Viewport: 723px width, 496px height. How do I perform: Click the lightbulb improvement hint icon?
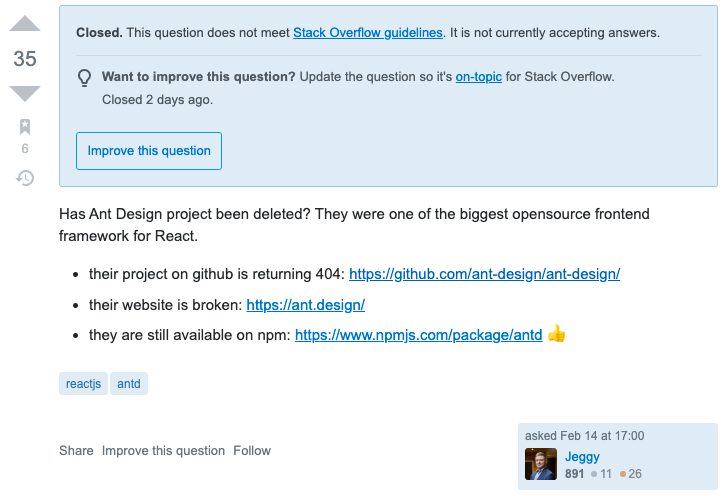85,78
